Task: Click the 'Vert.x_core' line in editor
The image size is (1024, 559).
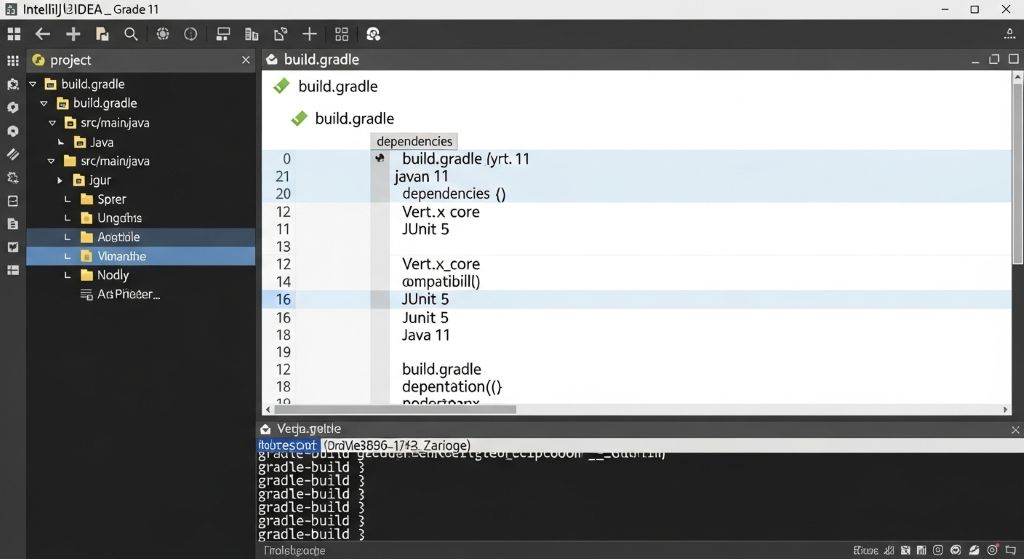Action: (x=441, y=264)
